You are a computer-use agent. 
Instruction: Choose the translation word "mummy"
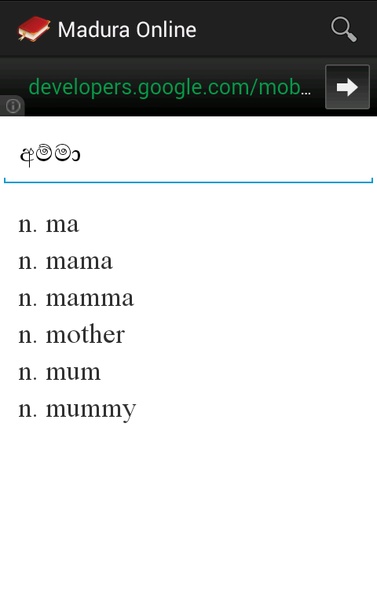pos(91,411)
